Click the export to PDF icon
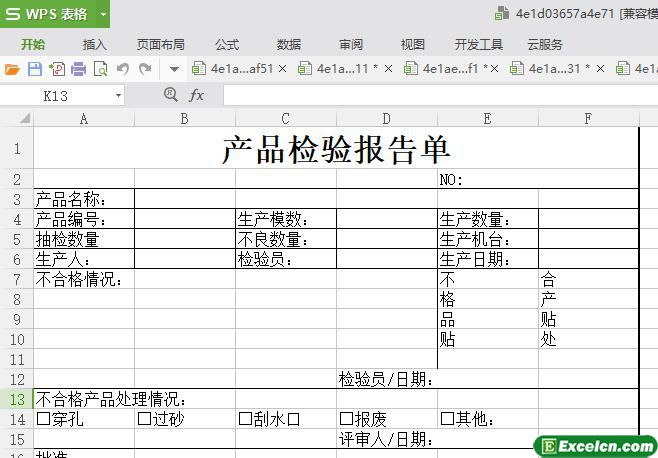The image size is (658, 458). tap(57, 69)
